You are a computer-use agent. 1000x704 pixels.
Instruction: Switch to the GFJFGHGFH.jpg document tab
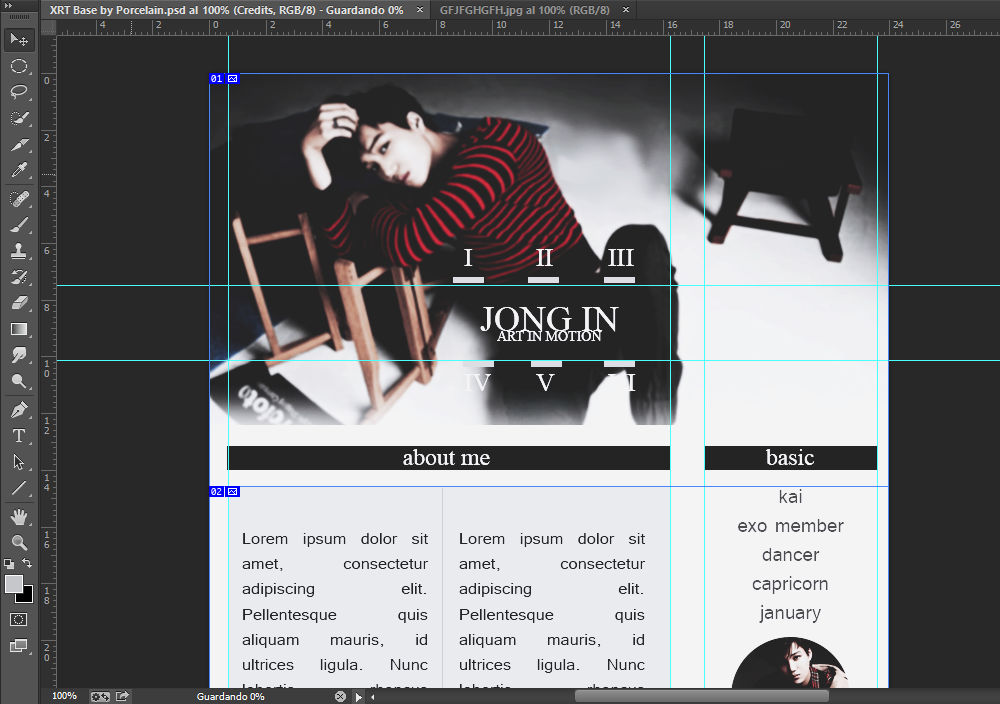tap(524, 9)
